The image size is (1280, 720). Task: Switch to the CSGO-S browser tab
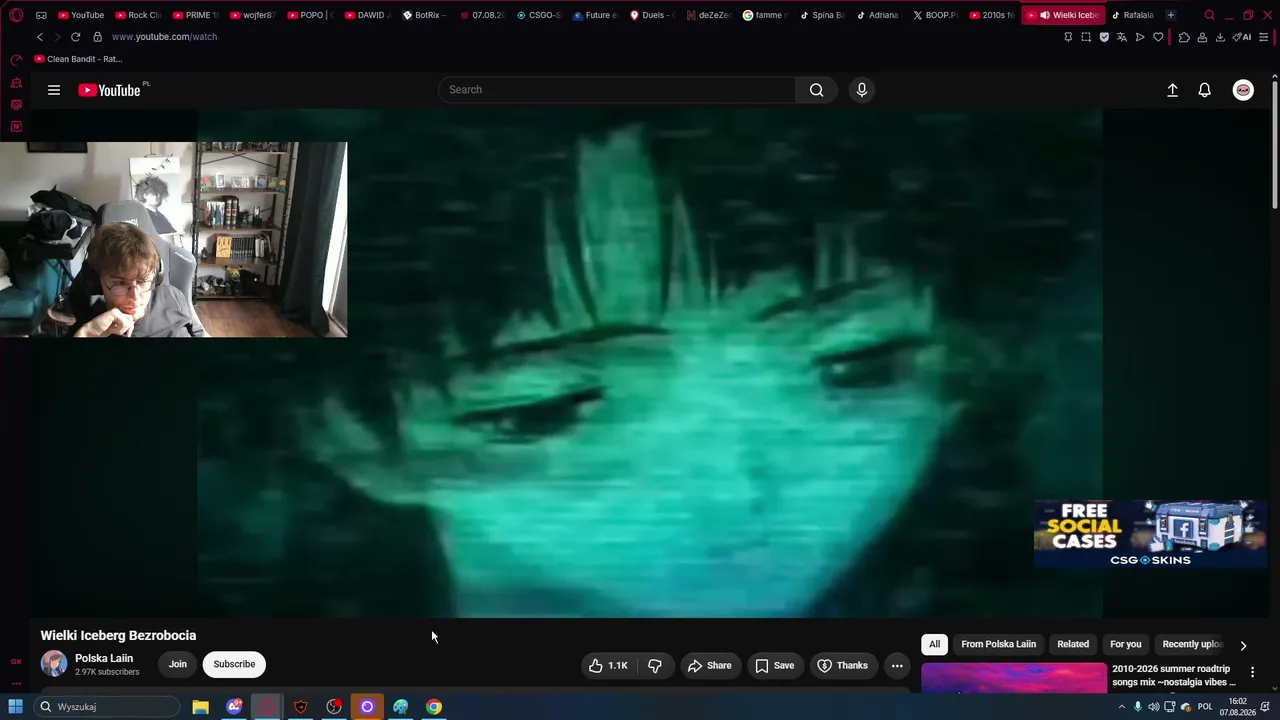coord(538,15)
